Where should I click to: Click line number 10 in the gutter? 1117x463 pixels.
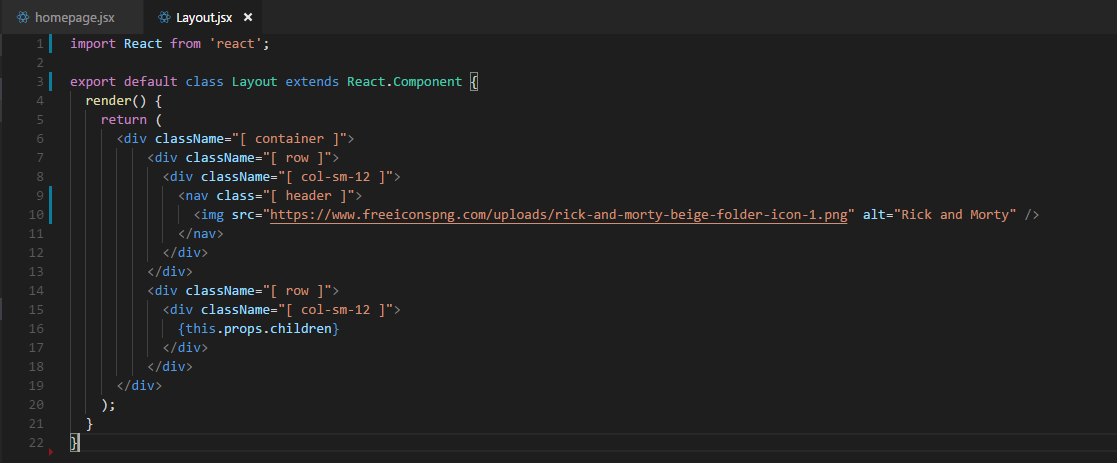36,214
